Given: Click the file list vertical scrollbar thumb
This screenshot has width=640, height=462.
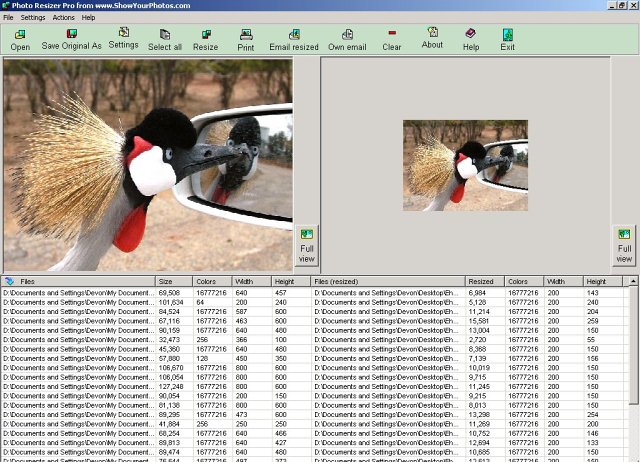Looking at the screenshot, I should [633, 345].
